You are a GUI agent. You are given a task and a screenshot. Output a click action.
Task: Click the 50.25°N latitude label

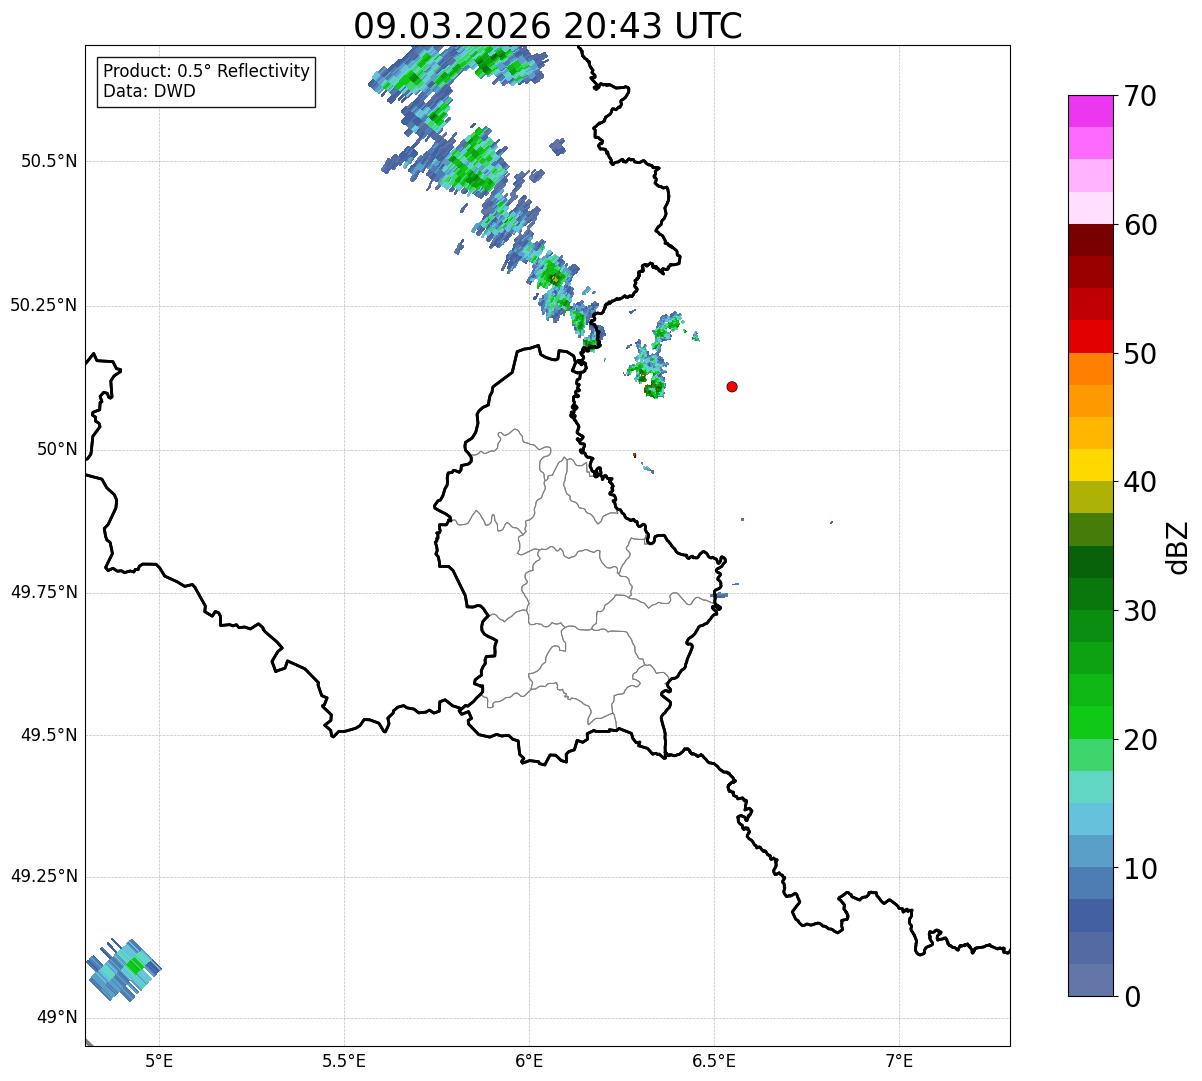pyautogui.click(x=43, y=305)
